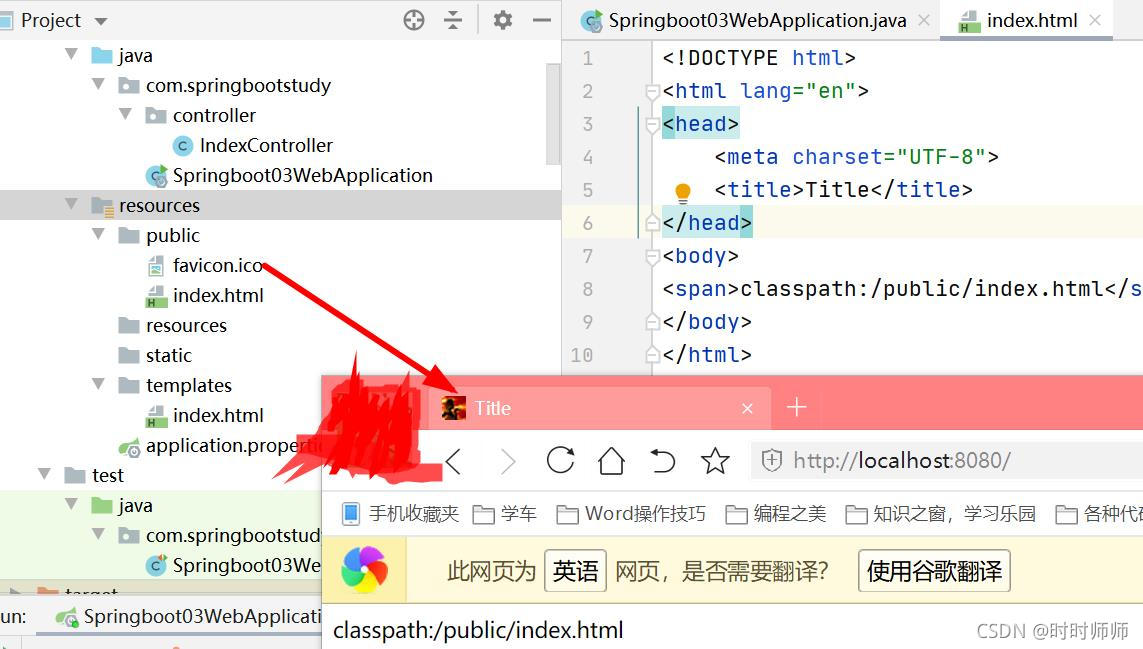Screen dimensions: 1143x649
Task: Click the browser tab favicon
Action: click(x=453, y=408)
